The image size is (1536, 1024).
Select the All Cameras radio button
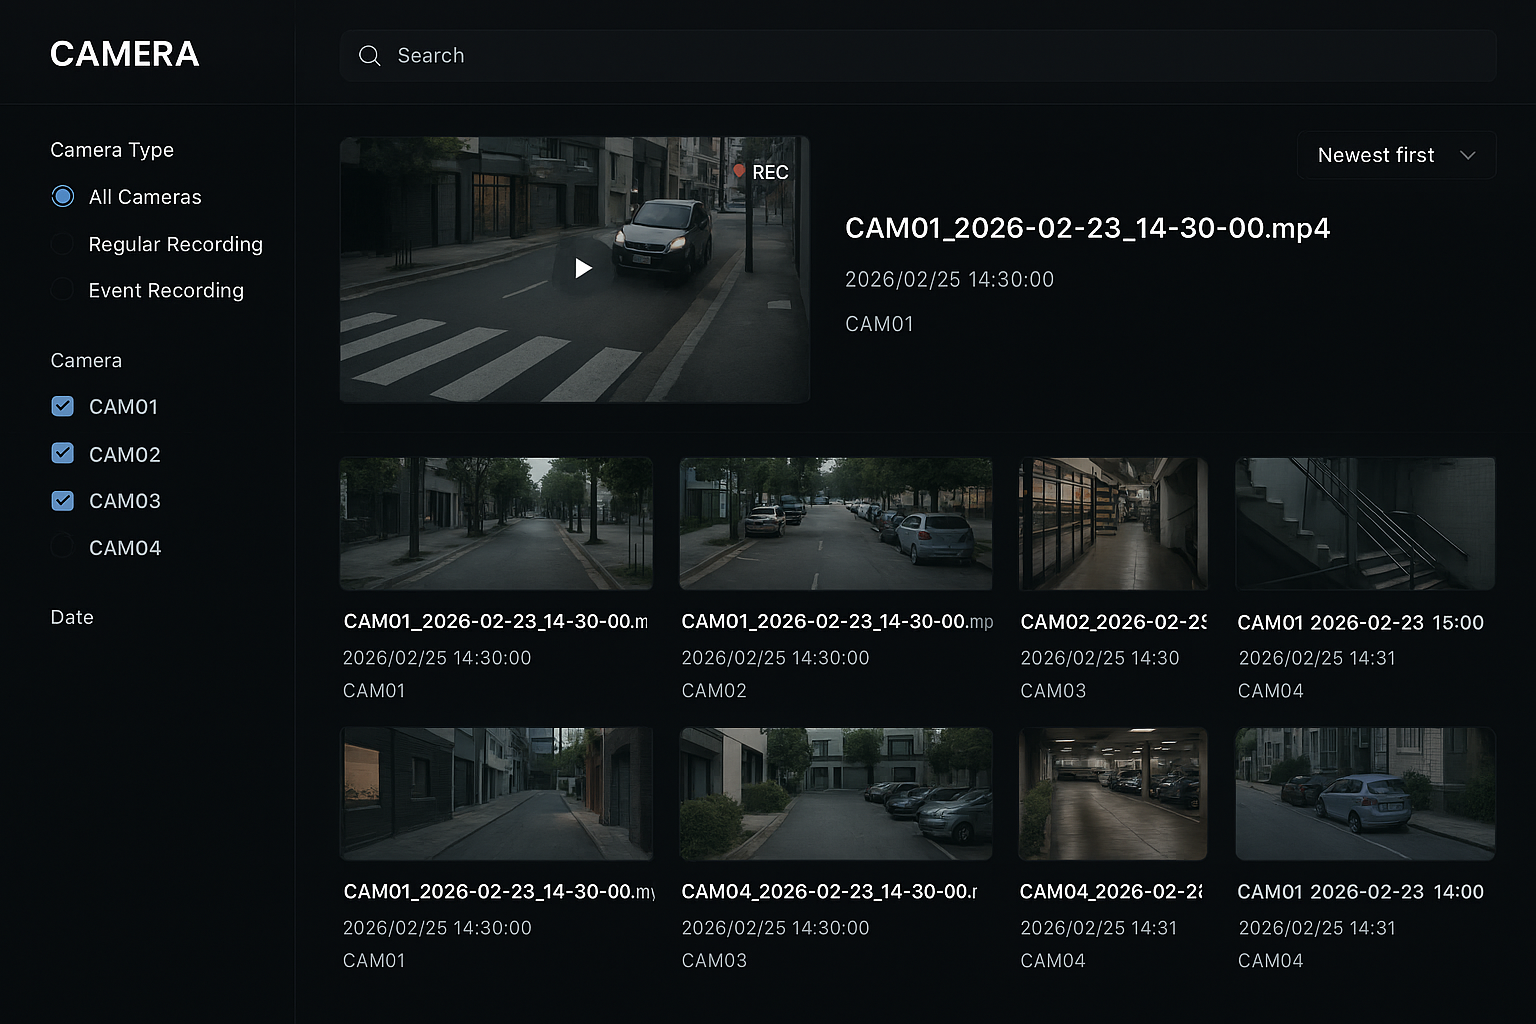pos(63,197)
